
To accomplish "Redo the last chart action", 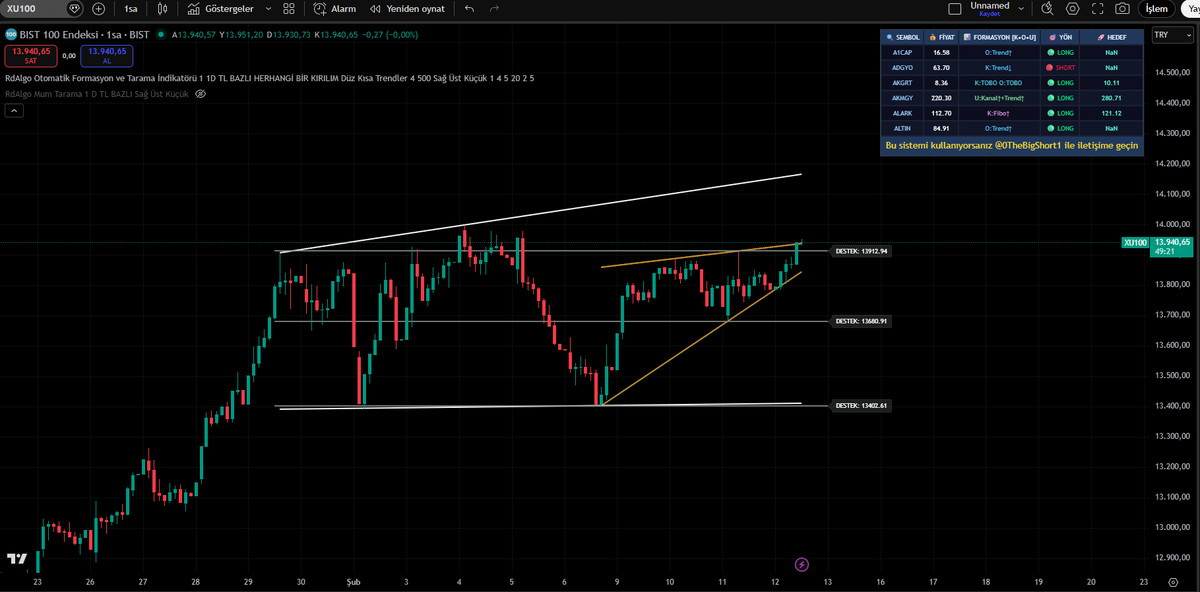I will tap(494, 8).
